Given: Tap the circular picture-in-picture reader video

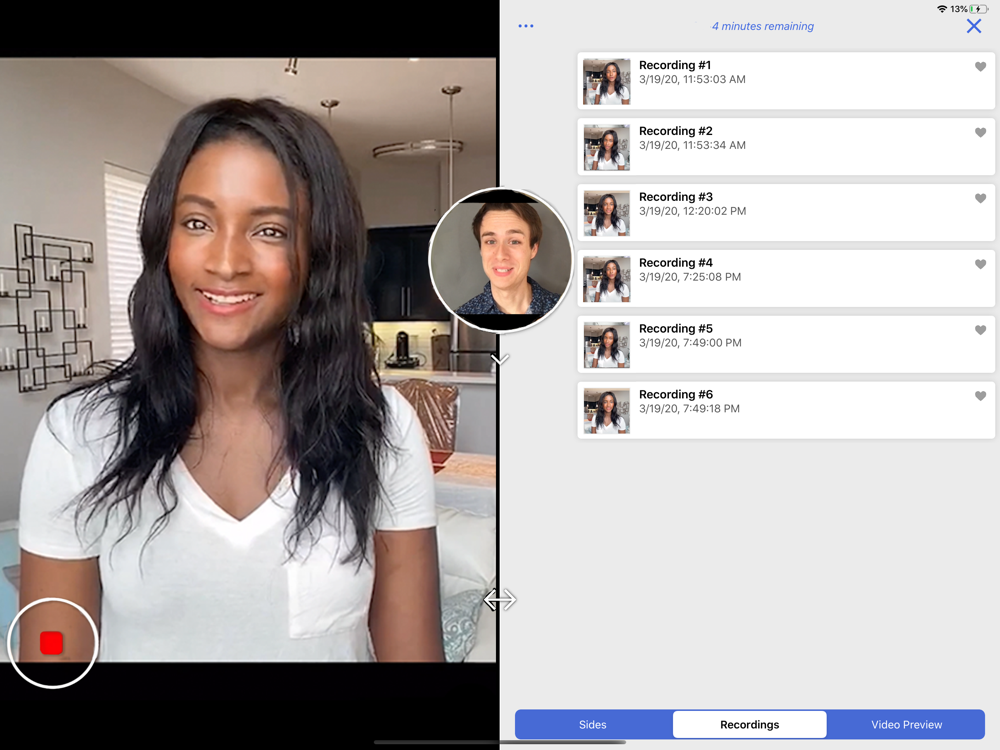Looking at the screenshot, I should (501, 260).
